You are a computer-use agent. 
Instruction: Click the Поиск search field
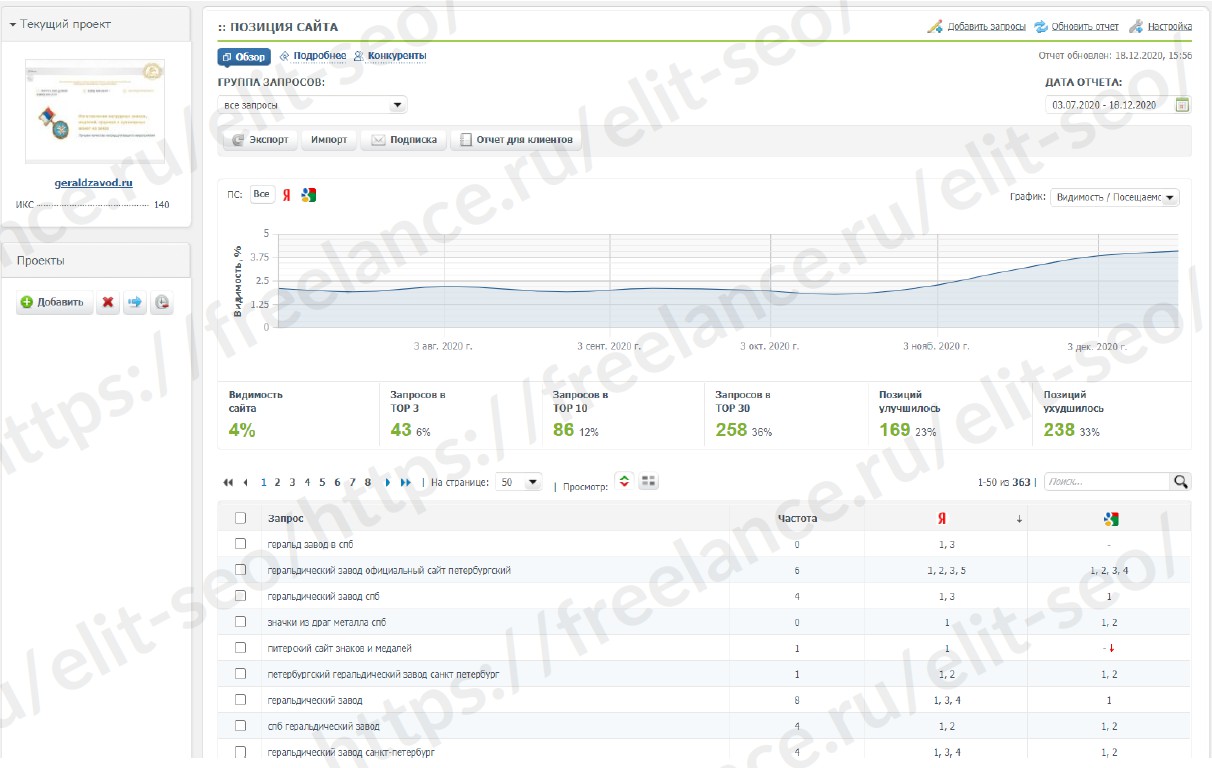pos(1107,482)
